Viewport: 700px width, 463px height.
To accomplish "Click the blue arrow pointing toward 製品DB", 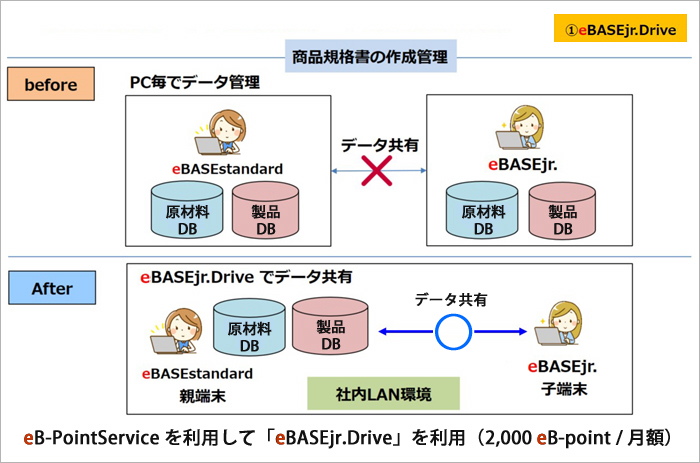I will (405, 332).
